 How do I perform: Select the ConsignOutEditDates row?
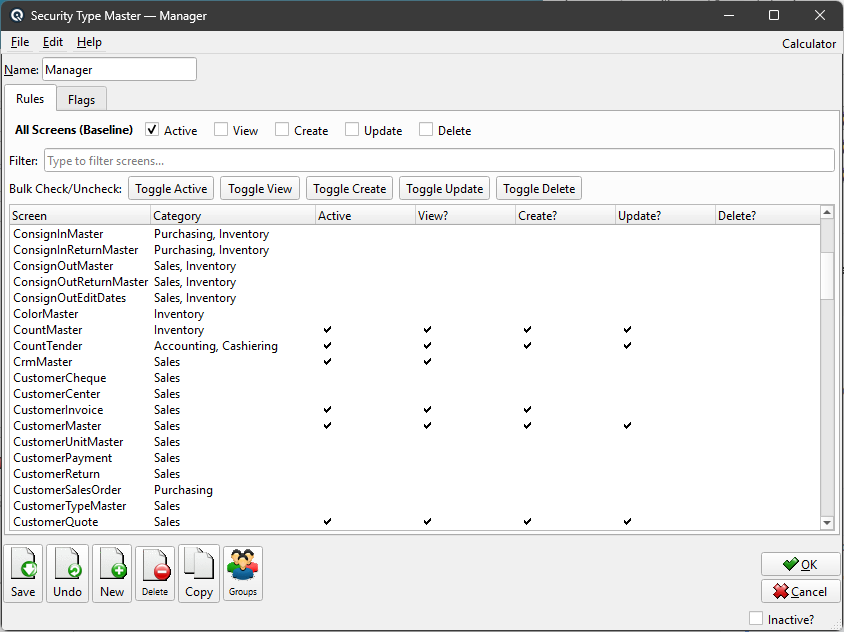tap(415, 298)
